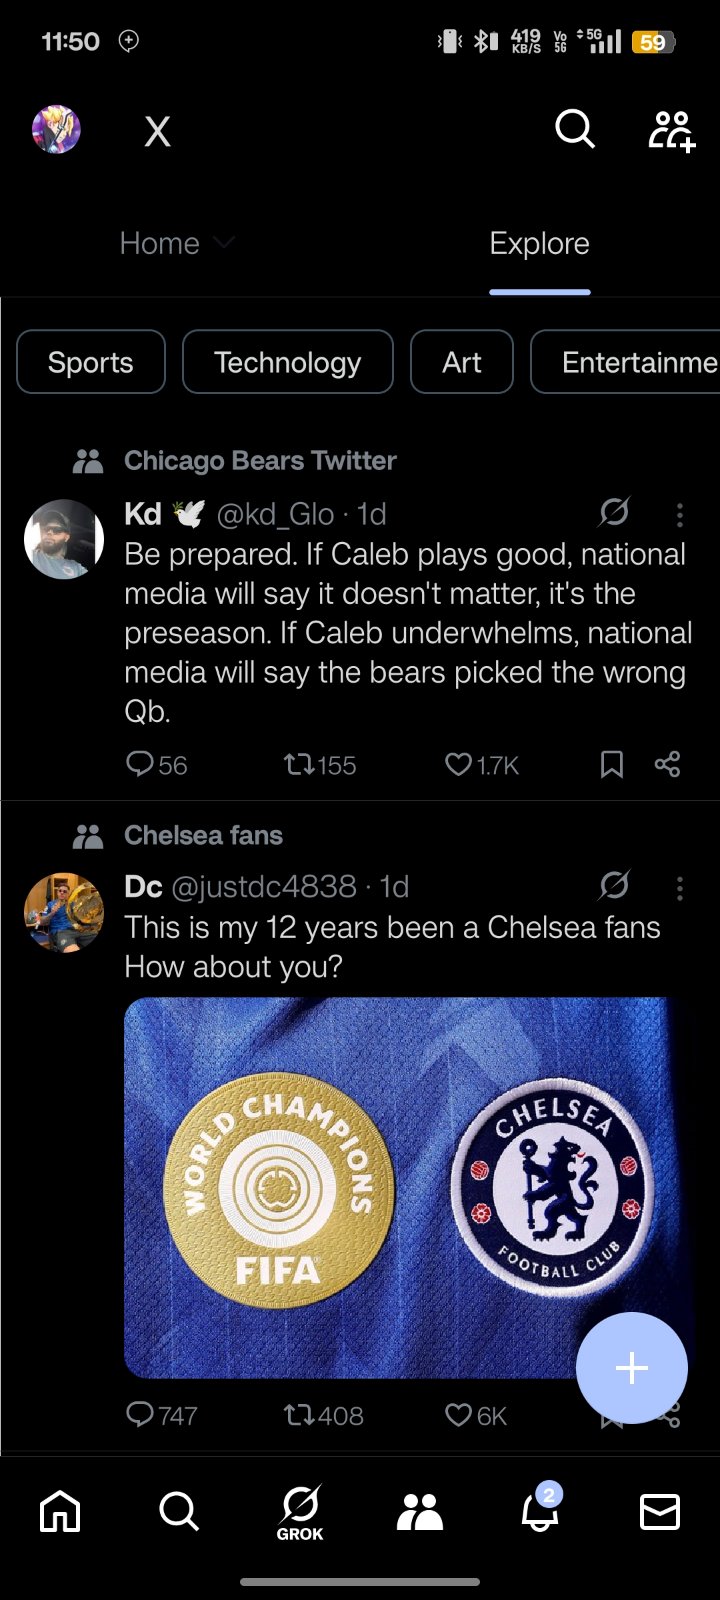The width and height of the screenshot is (720, 1600).
Task: Expand the Home tab dropdown arrow
Action: (x=225, y=243)
